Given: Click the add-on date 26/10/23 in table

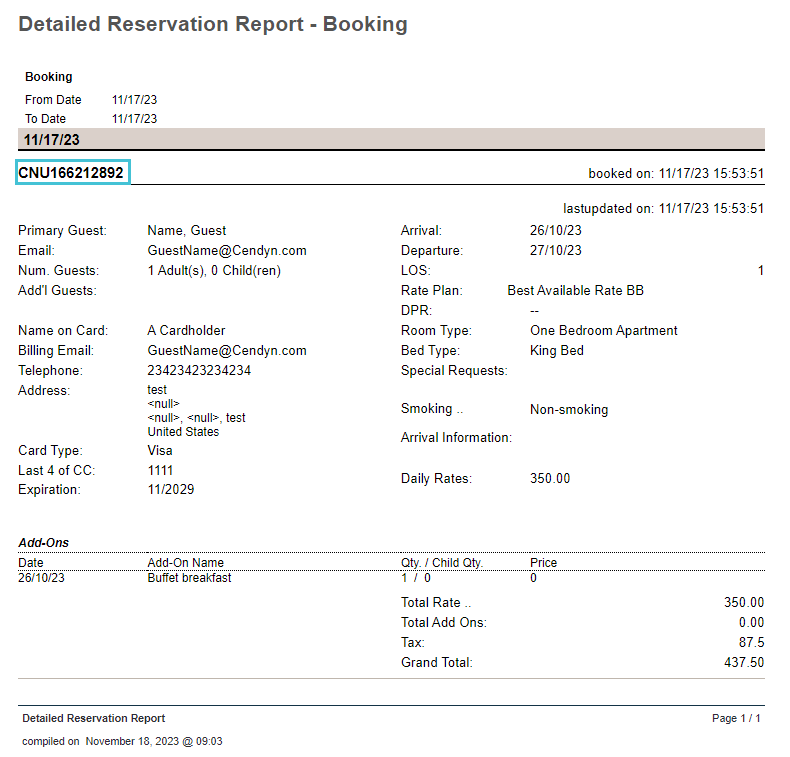Looking at the screenshot, I should (x=41, y=578).
